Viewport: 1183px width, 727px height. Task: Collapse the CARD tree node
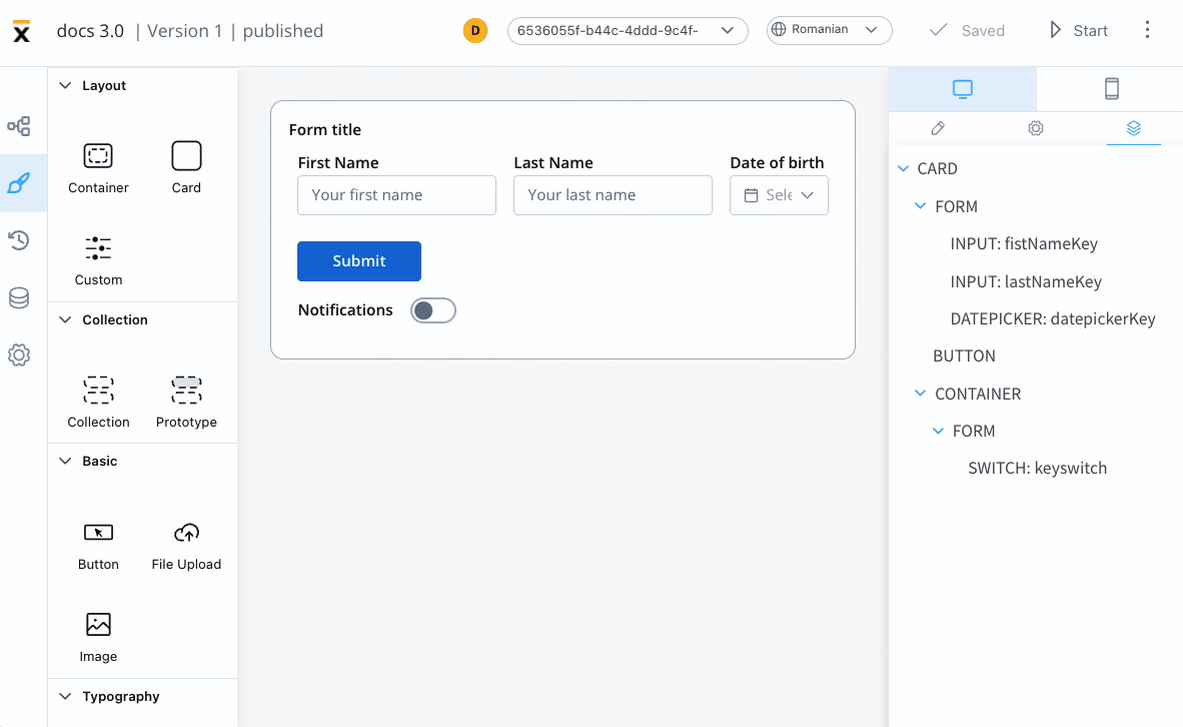click(903, 168)
